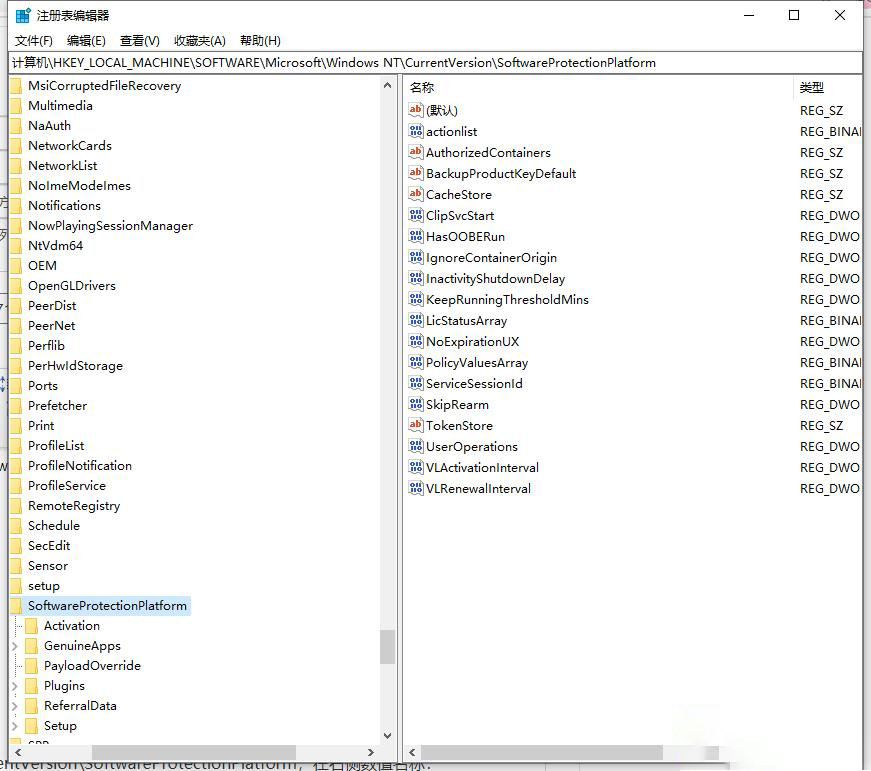Click the folder icon next to Prefetcher
The height and width of the screenshot is (771, 871).
[x=15, y=406]
